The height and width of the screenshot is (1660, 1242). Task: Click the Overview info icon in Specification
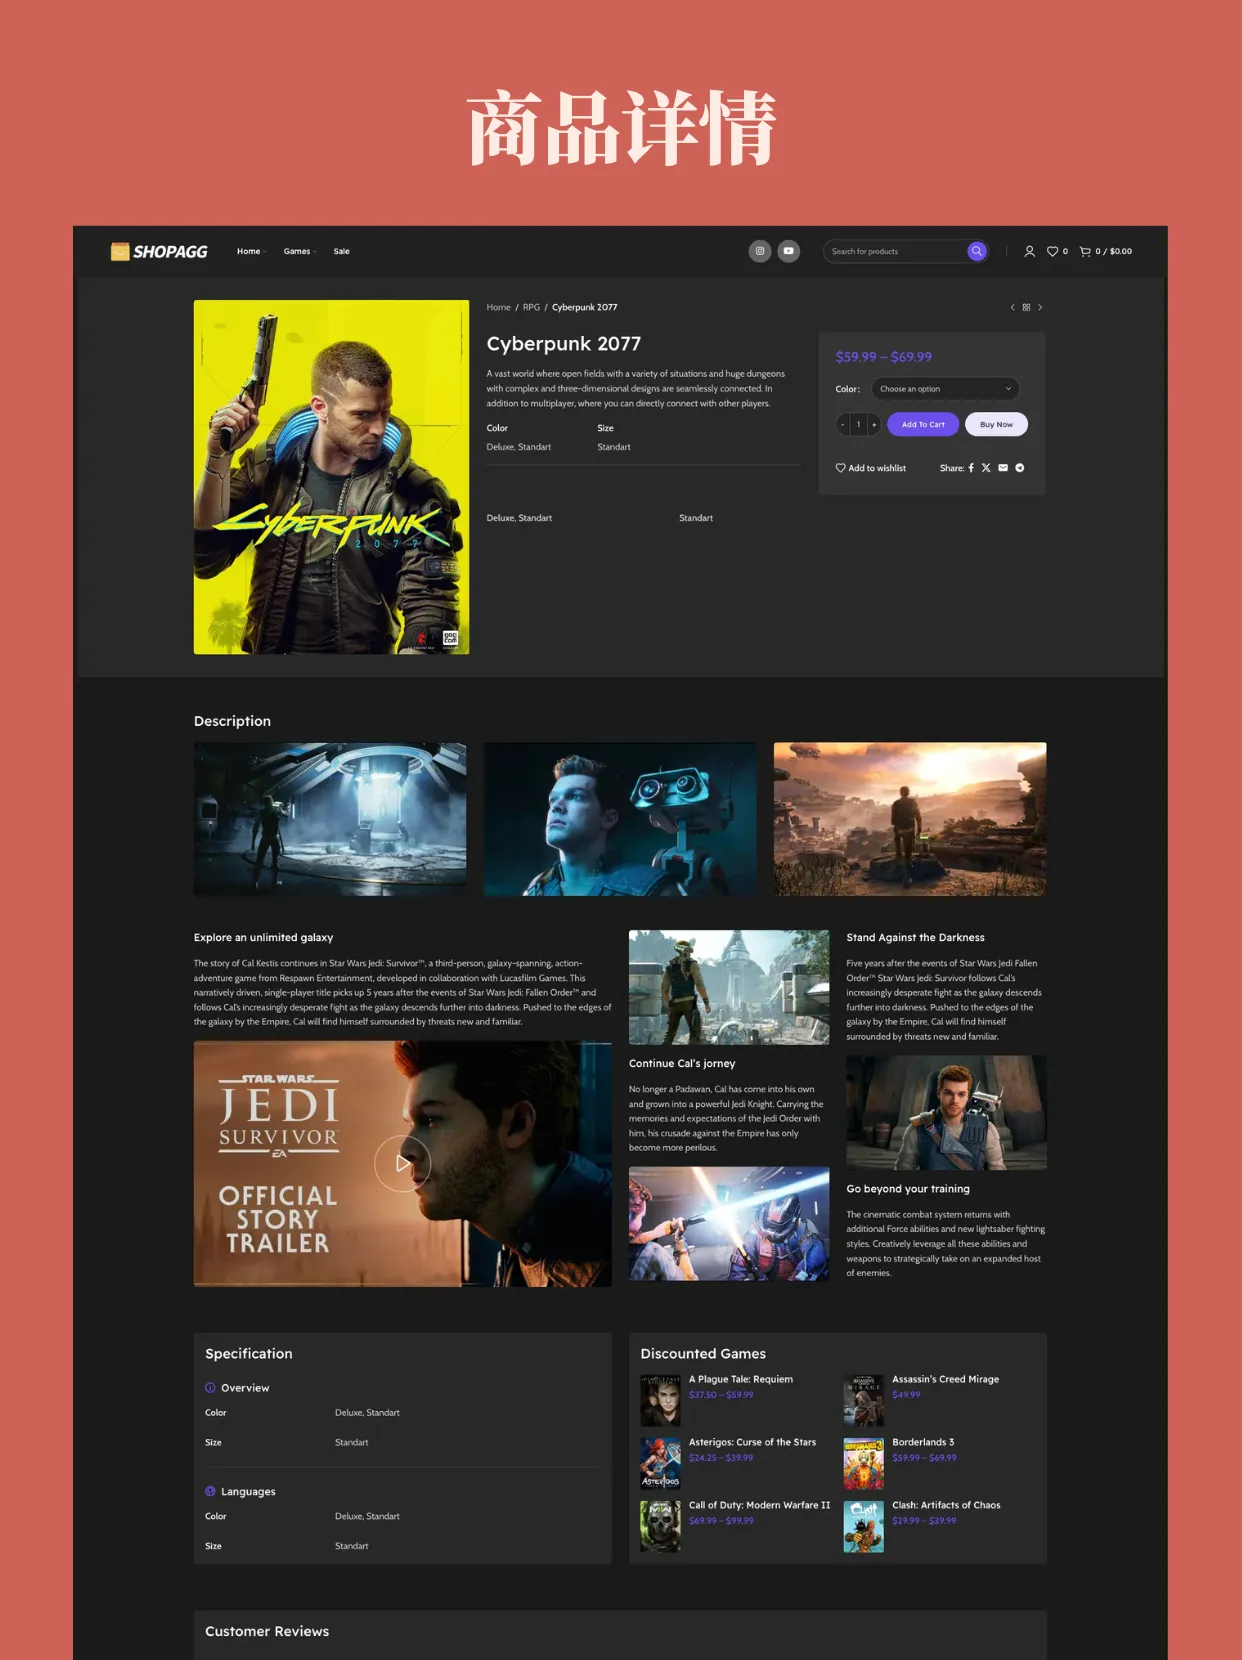(x=210, y=1388)
